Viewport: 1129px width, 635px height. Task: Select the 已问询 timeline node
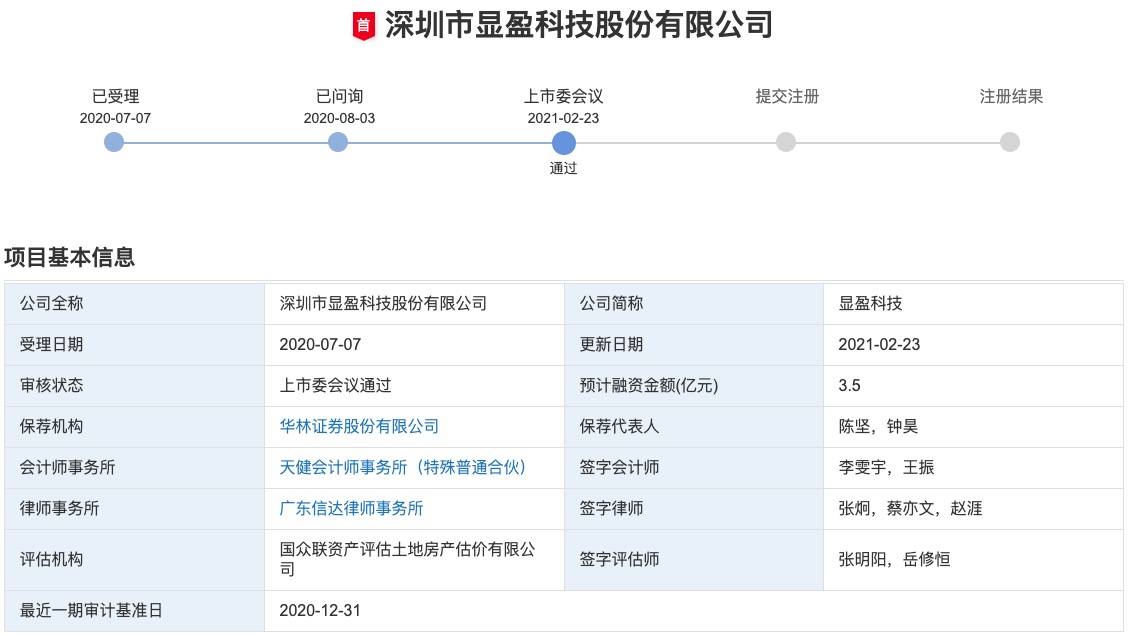click(338, 143)
